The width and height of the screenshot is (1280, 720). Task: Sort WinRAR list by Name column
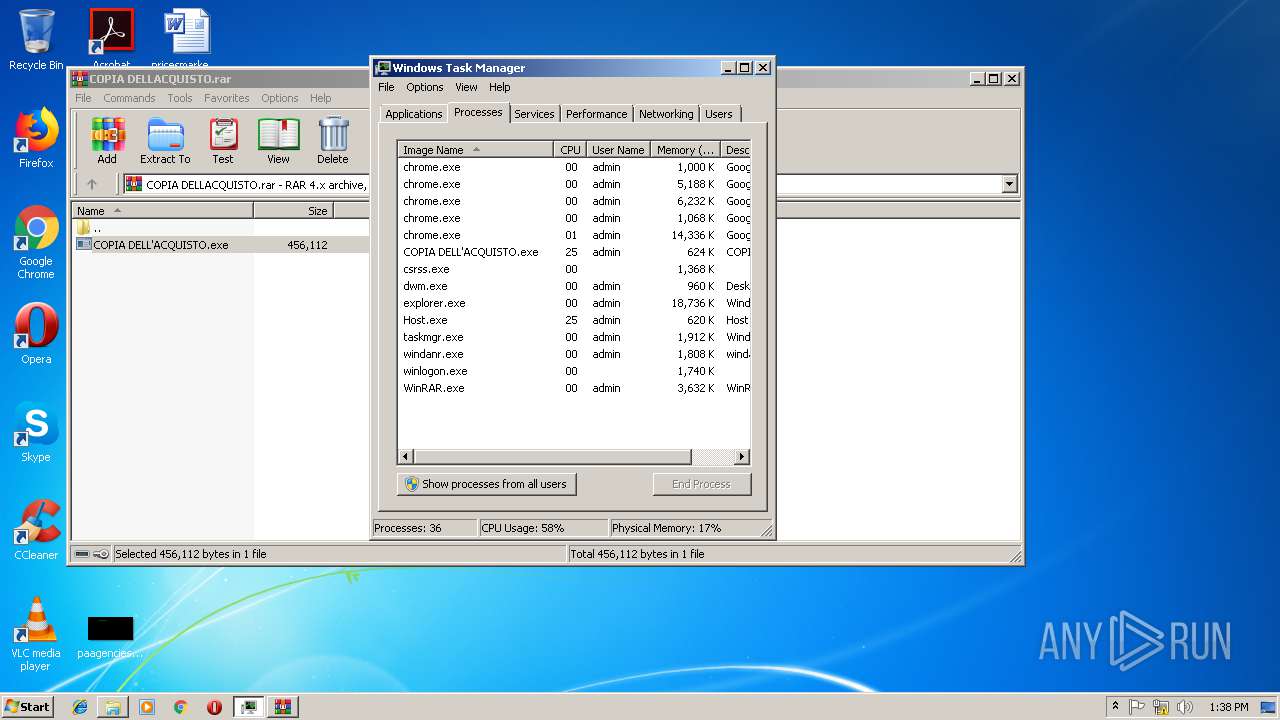pyautogui.click(x=163, y=211)
